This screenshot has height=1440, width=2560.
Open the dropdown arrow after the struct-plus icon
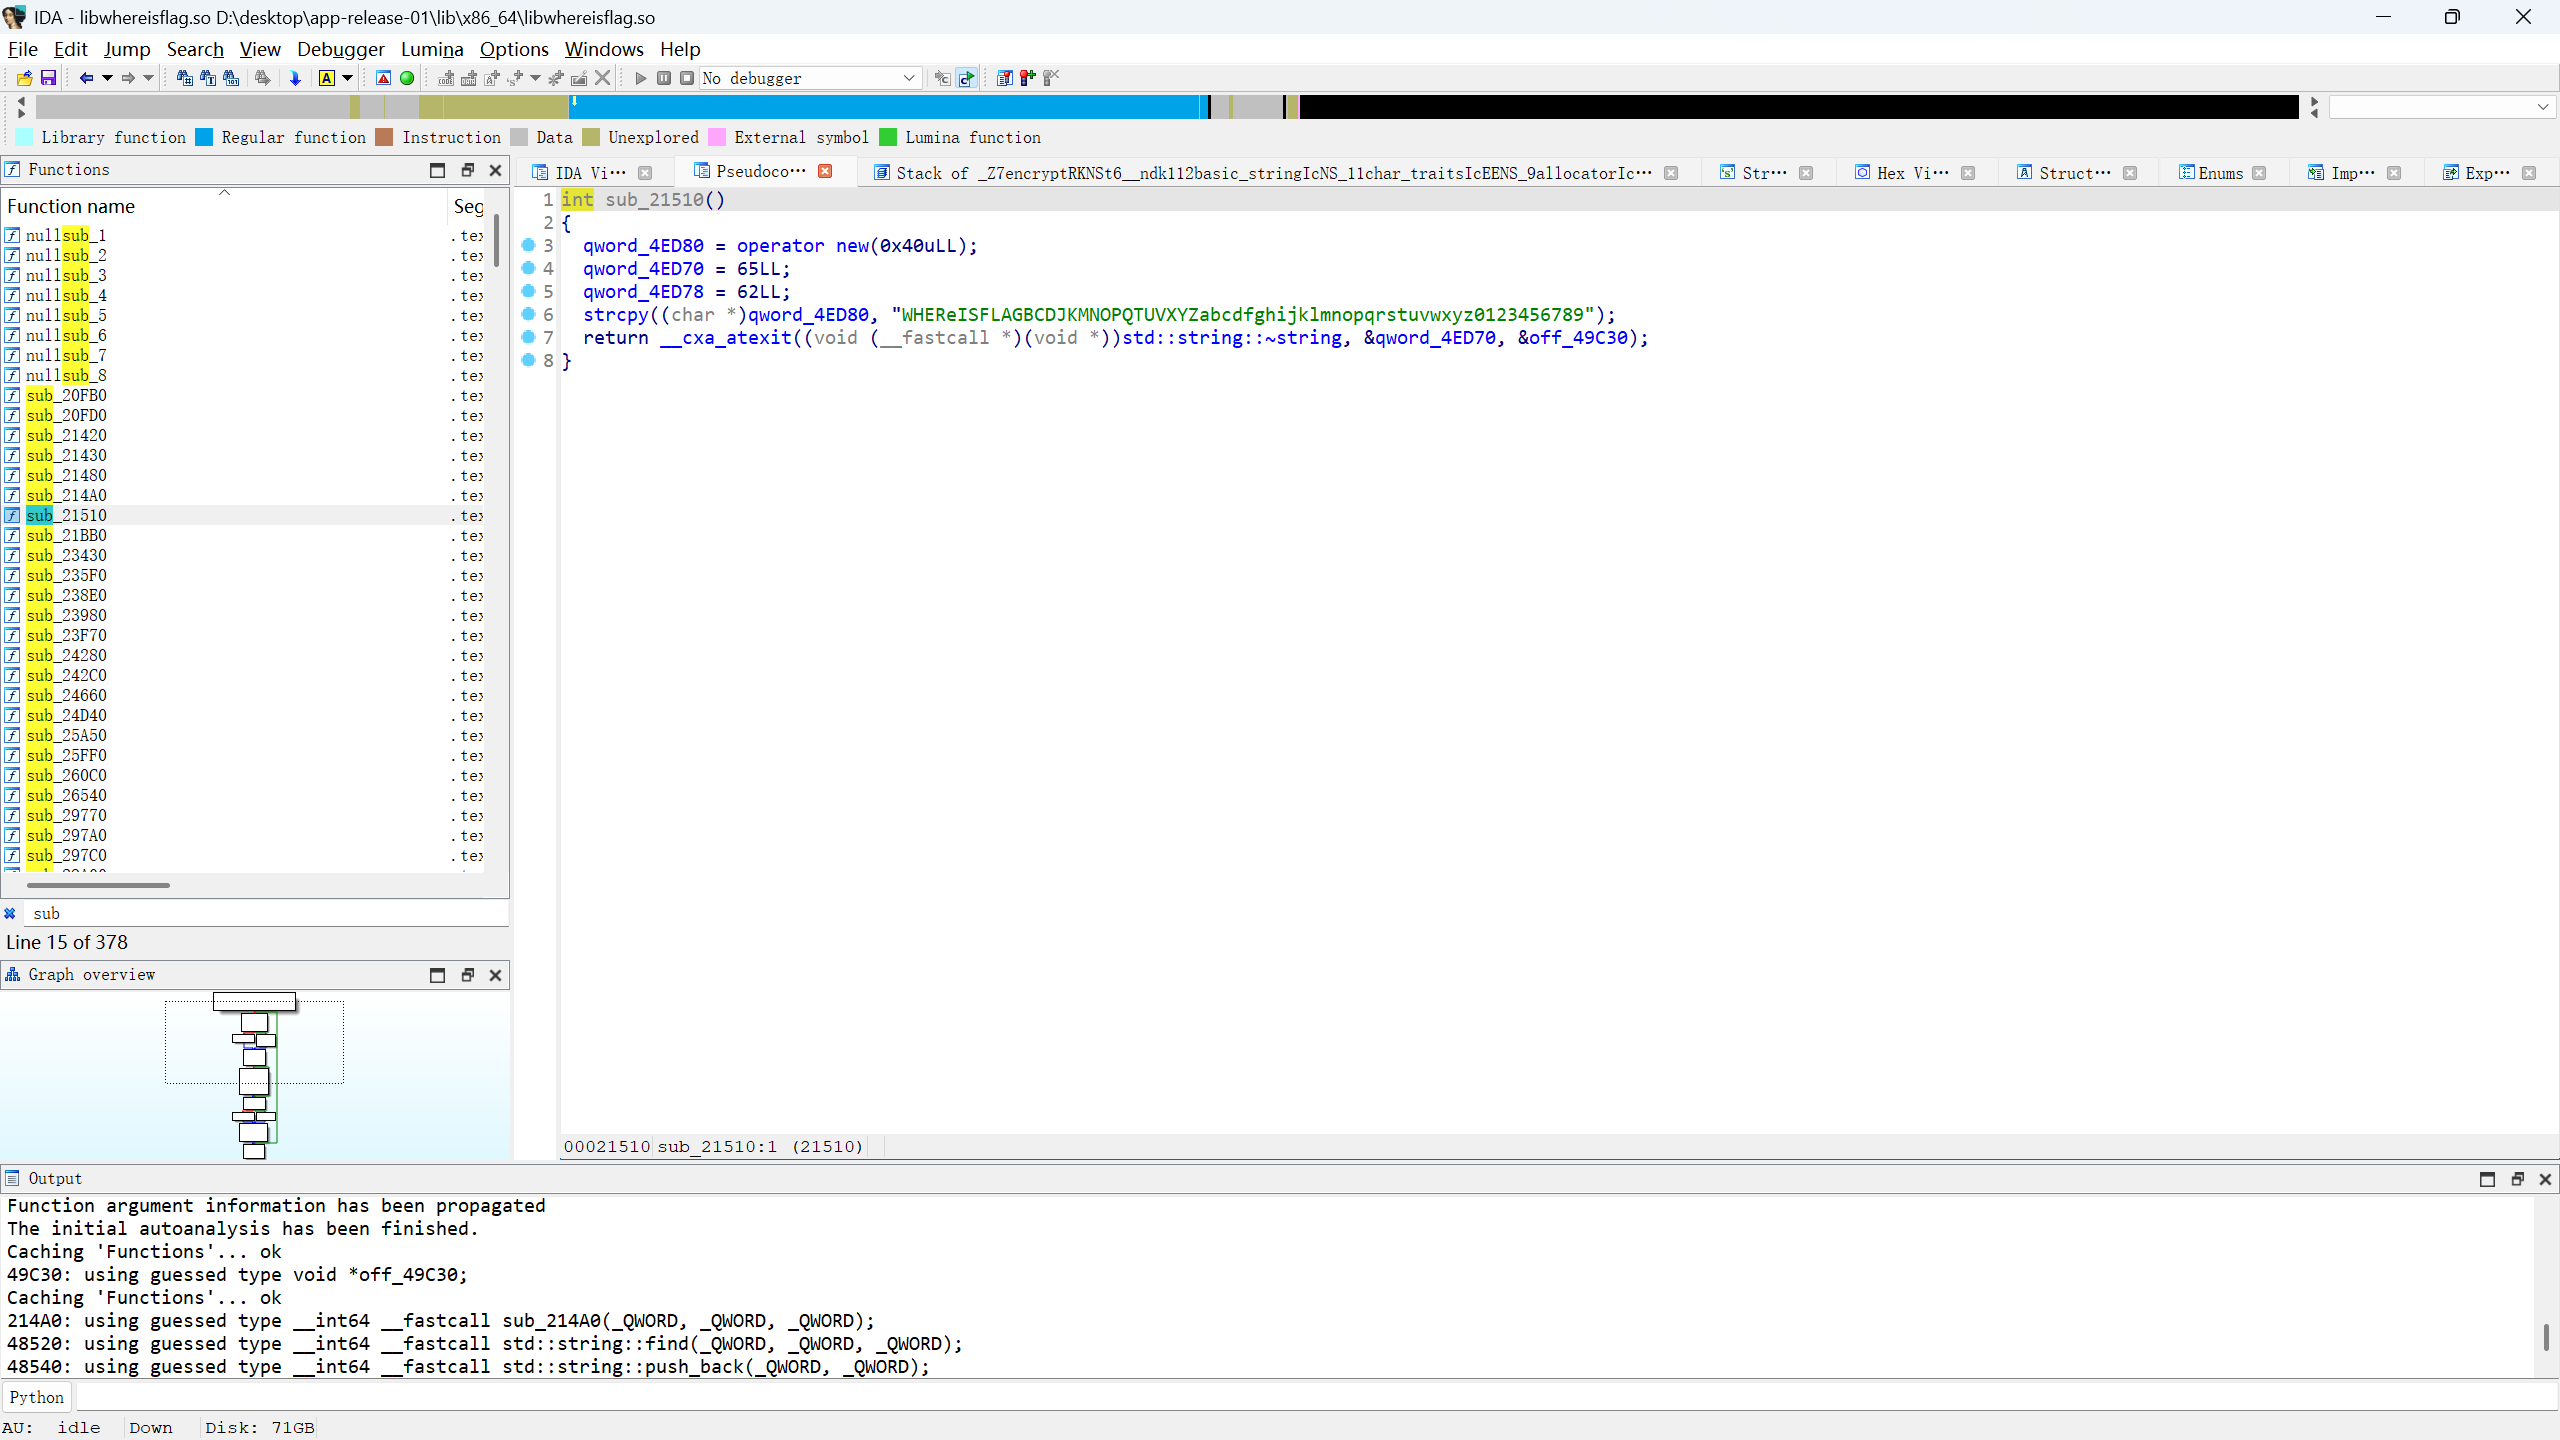pyautogui.click(x=536, y=78)
